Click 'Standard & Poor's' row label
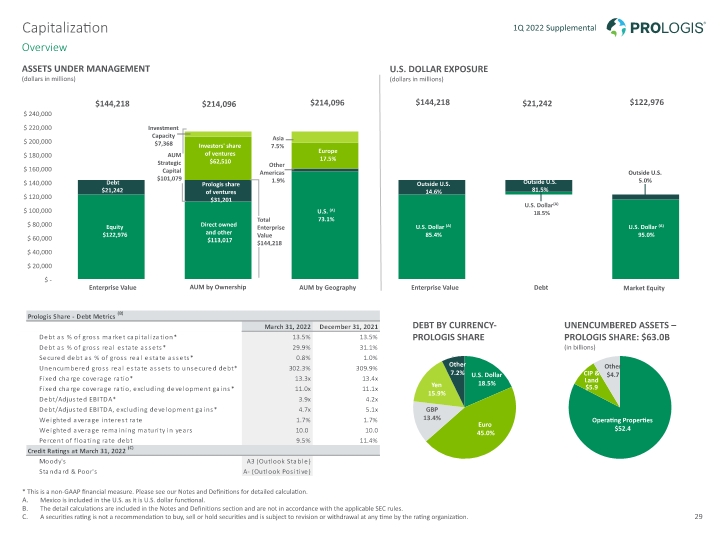Image resolution: width=720 pixels, height=540 pixels. (x=68, y=472)
